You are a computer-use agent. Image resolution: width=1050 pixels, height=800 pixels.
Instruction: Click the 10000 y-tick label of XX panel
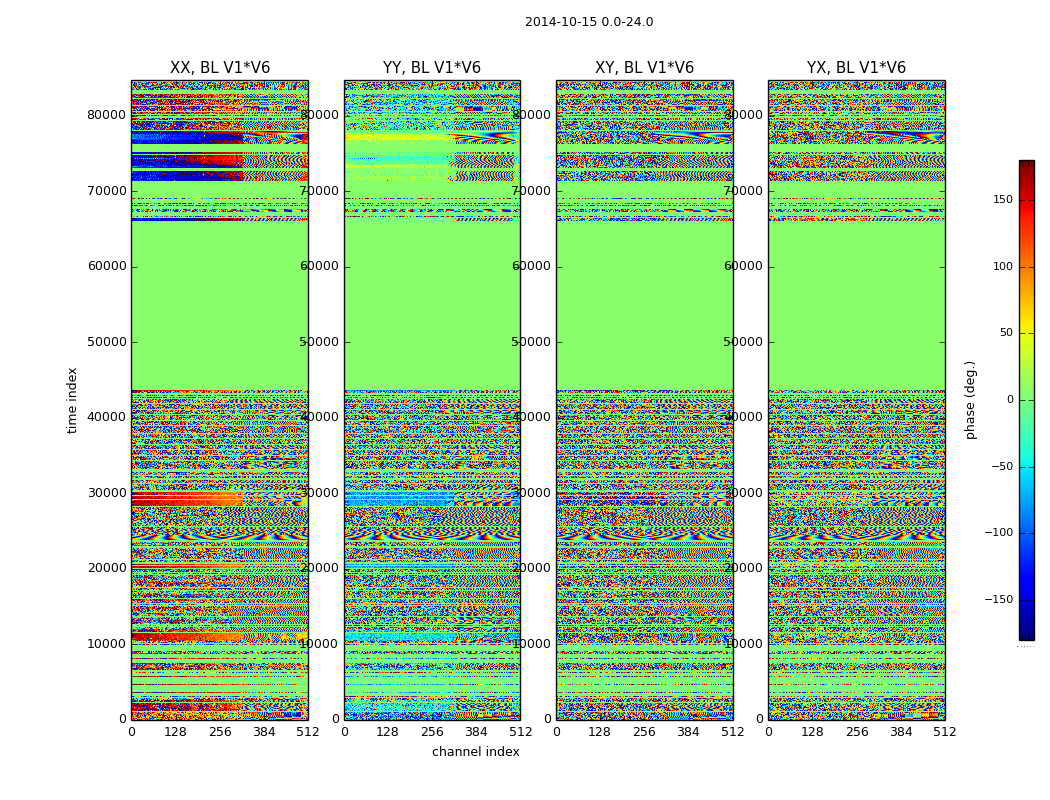tap(106, 644)
